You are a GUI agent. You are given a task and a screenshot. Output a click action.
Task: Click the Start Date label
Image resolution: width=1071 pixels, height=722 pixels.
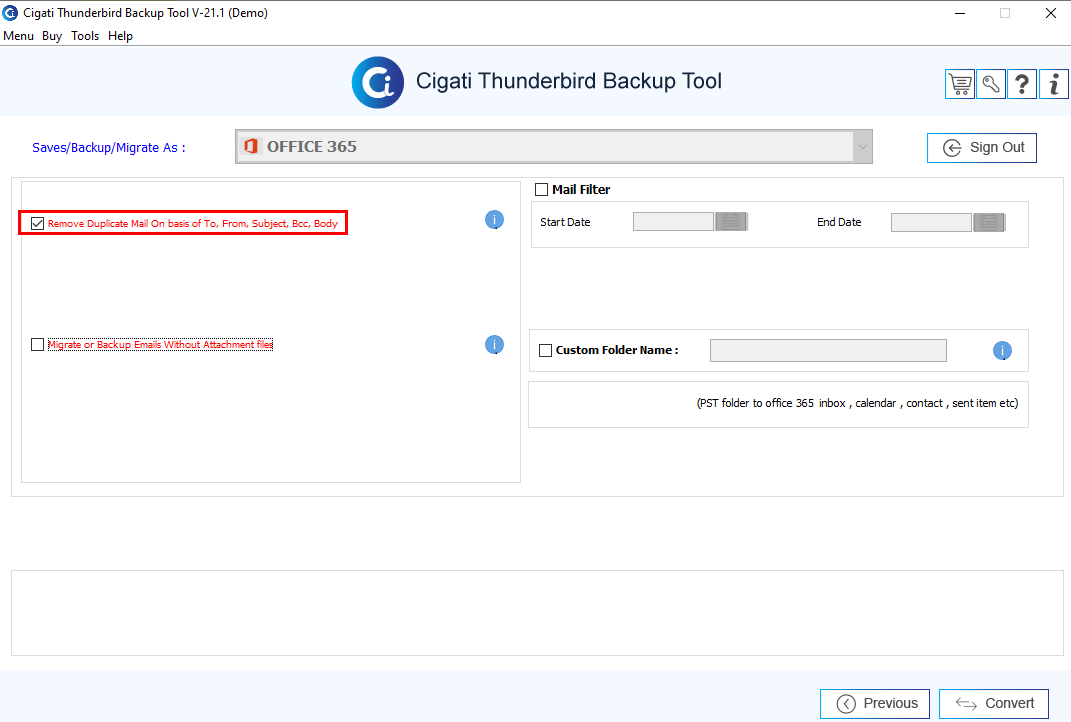click(x=565, y=223)
